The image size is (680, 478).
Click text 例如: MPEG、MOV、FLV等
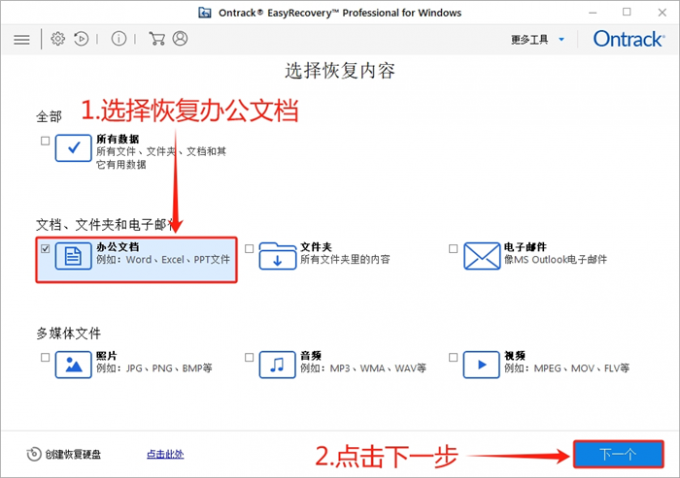click(x=567, y=368)
